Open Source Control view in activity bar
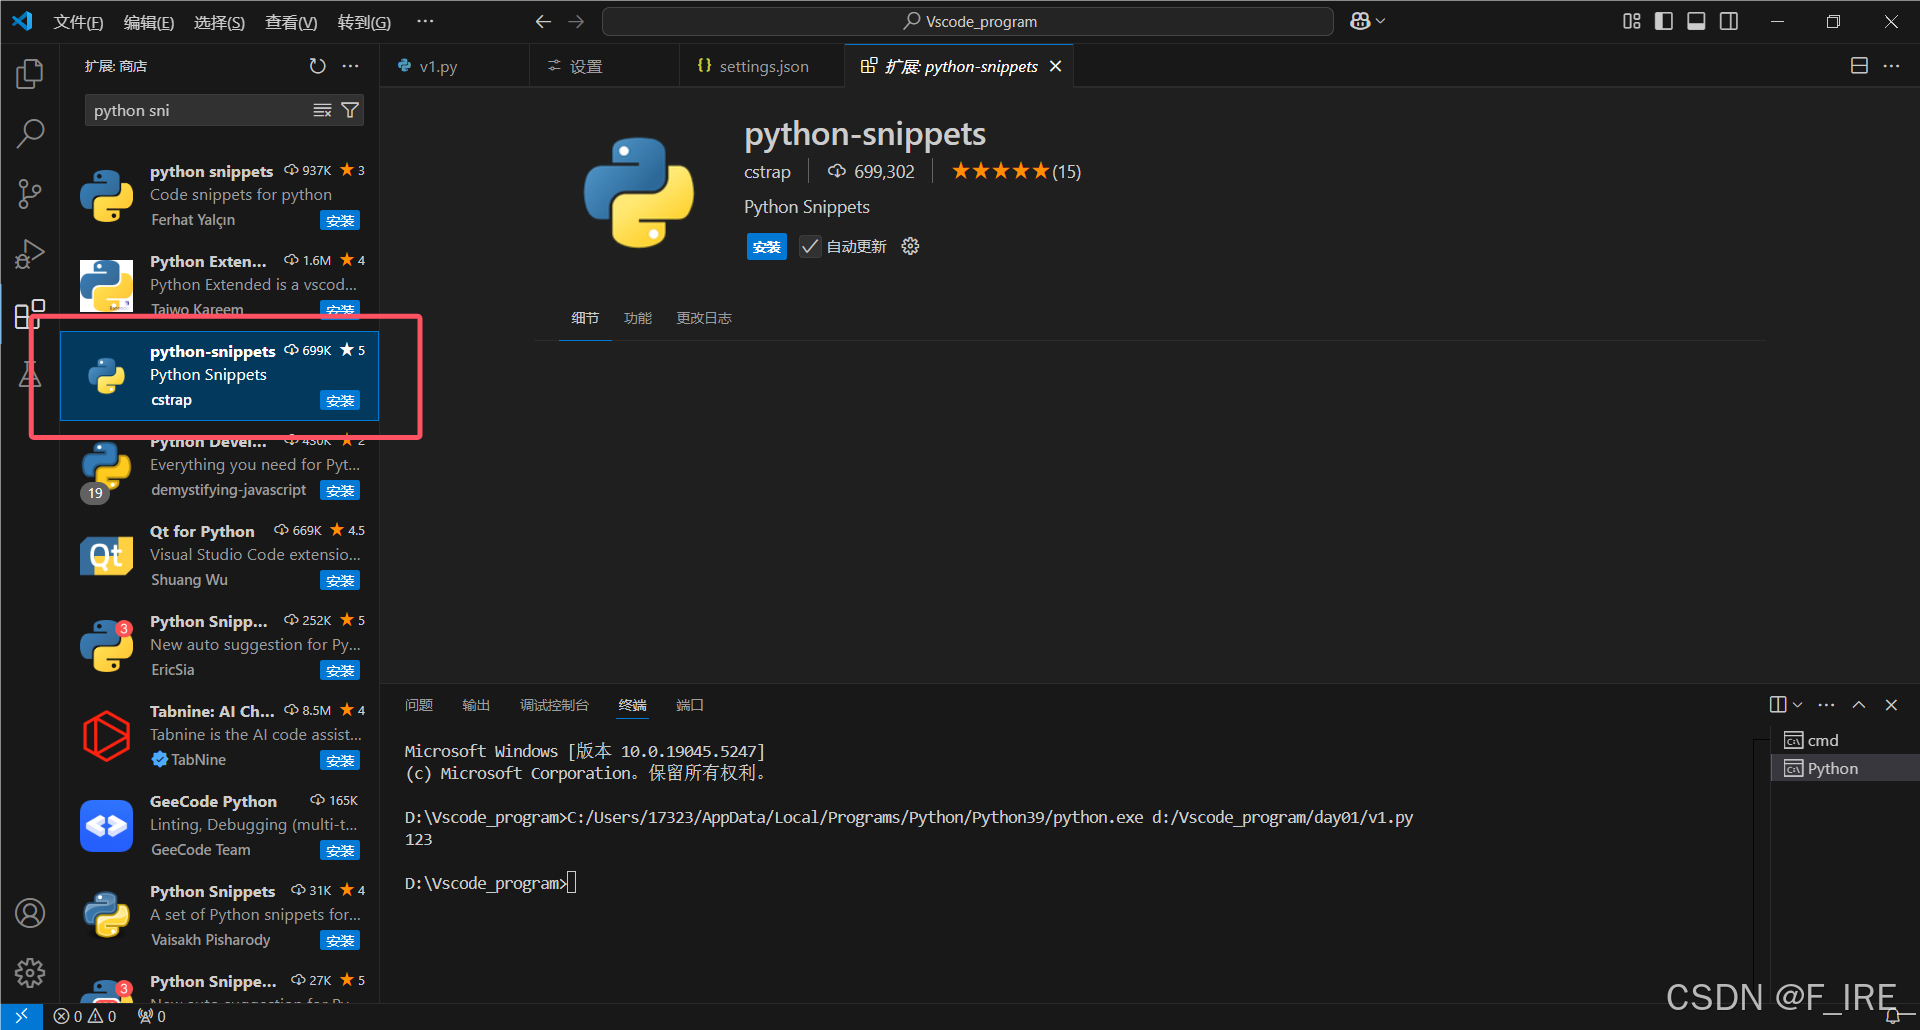 (30, 194)
